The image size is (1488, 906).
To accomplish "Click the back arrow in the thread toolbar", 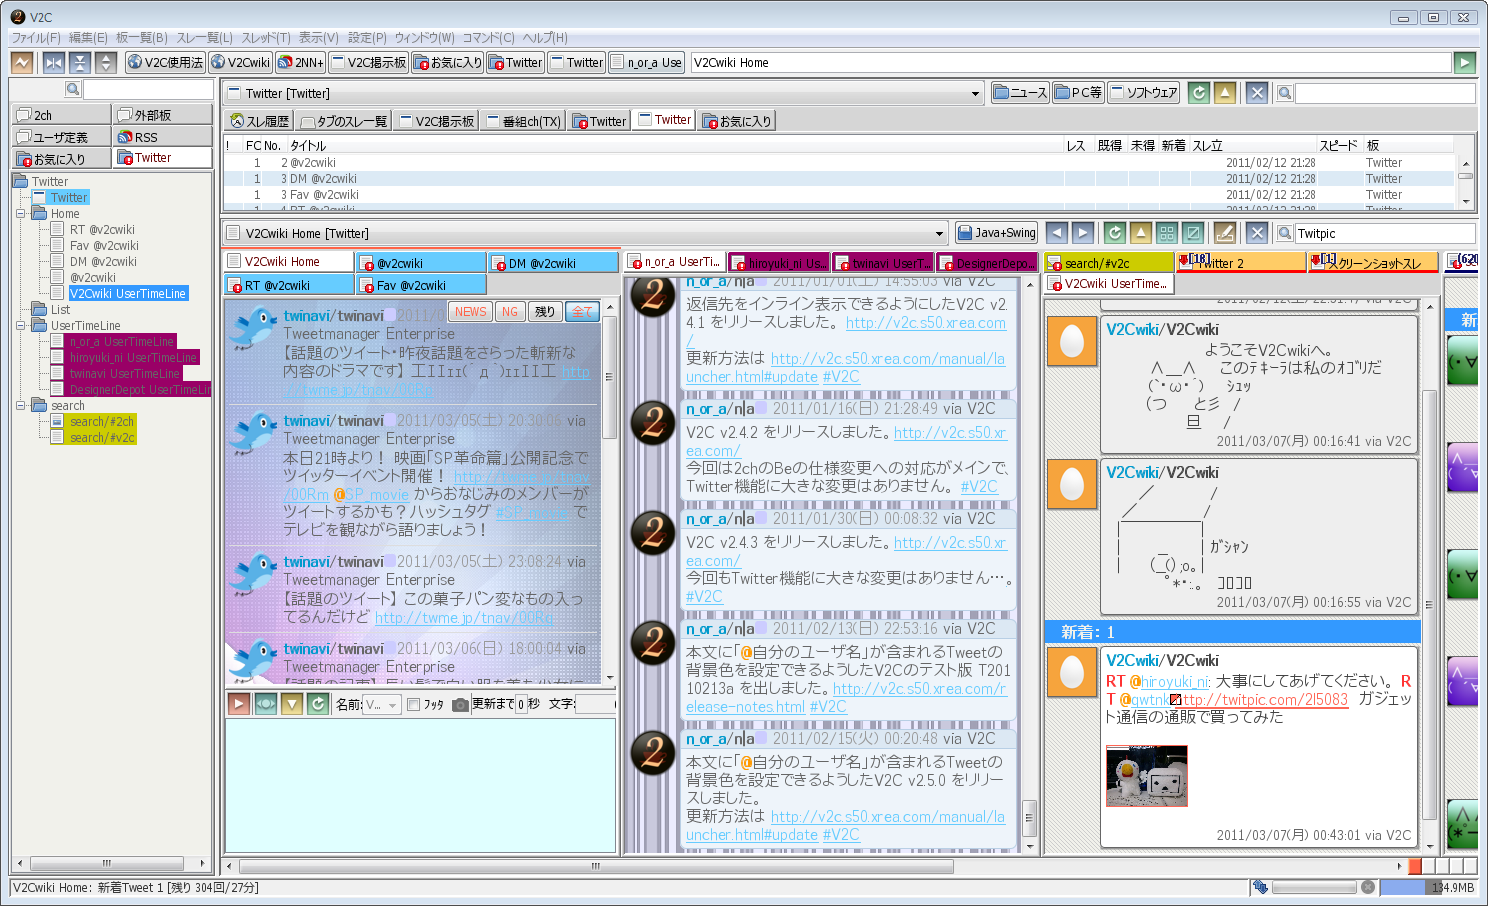I will [x=1057, y=233].
